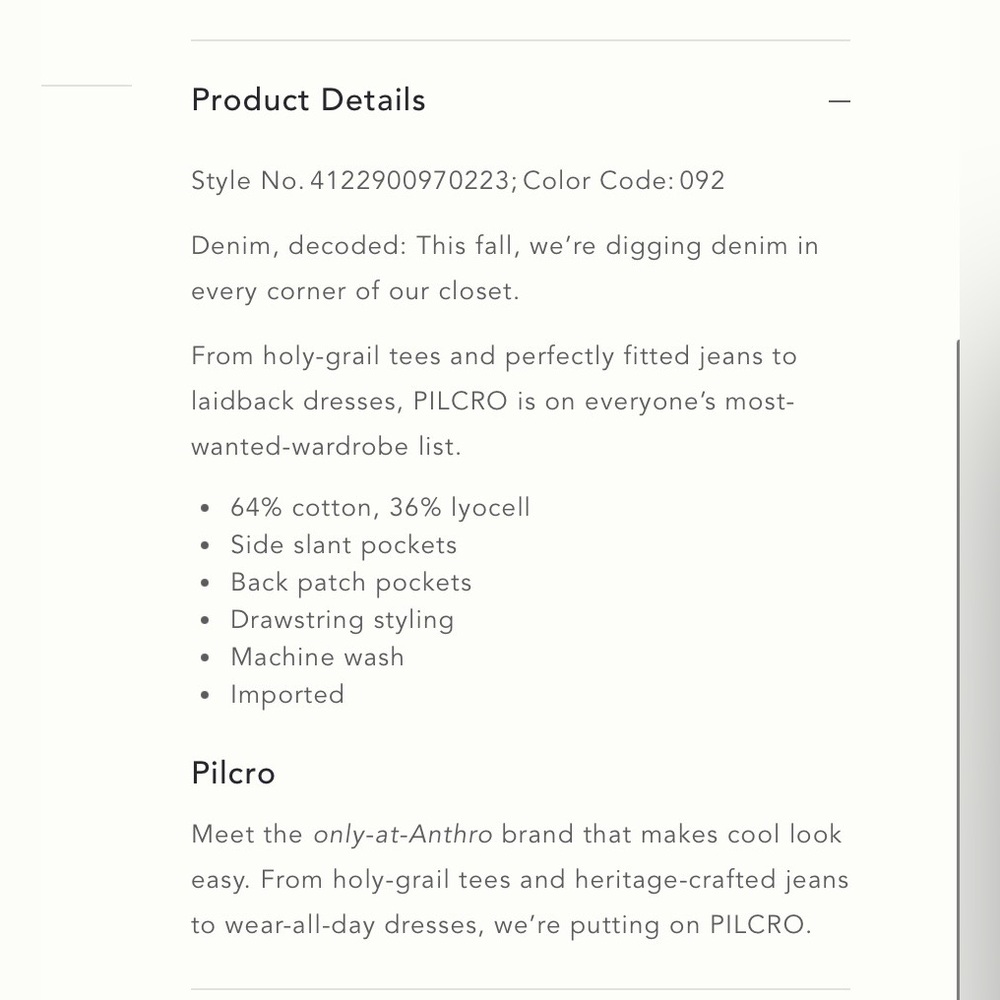1000x1000 pixels.
Task: Click PILCRO in "laidback dresses, PILCRO" line
Action: tap(460, 401)
